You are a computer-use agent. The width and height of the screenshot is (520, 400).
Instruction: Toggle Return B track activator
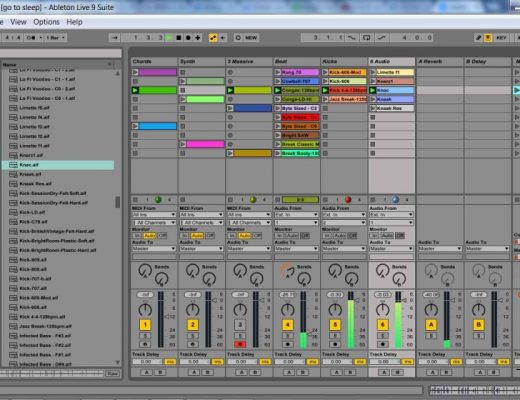point(478,325)
